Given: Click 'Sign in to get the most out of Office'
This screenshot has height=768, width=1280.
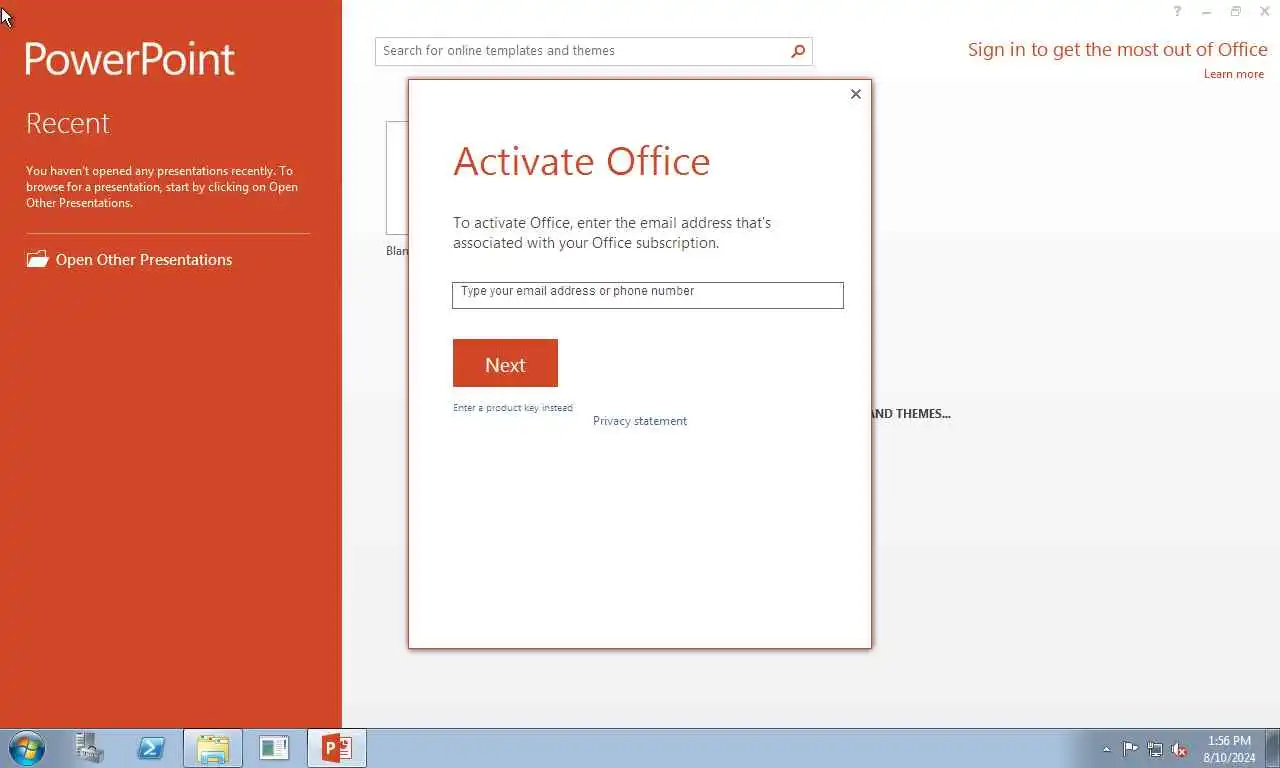Looking at the screenshot, I should 1117,50.
